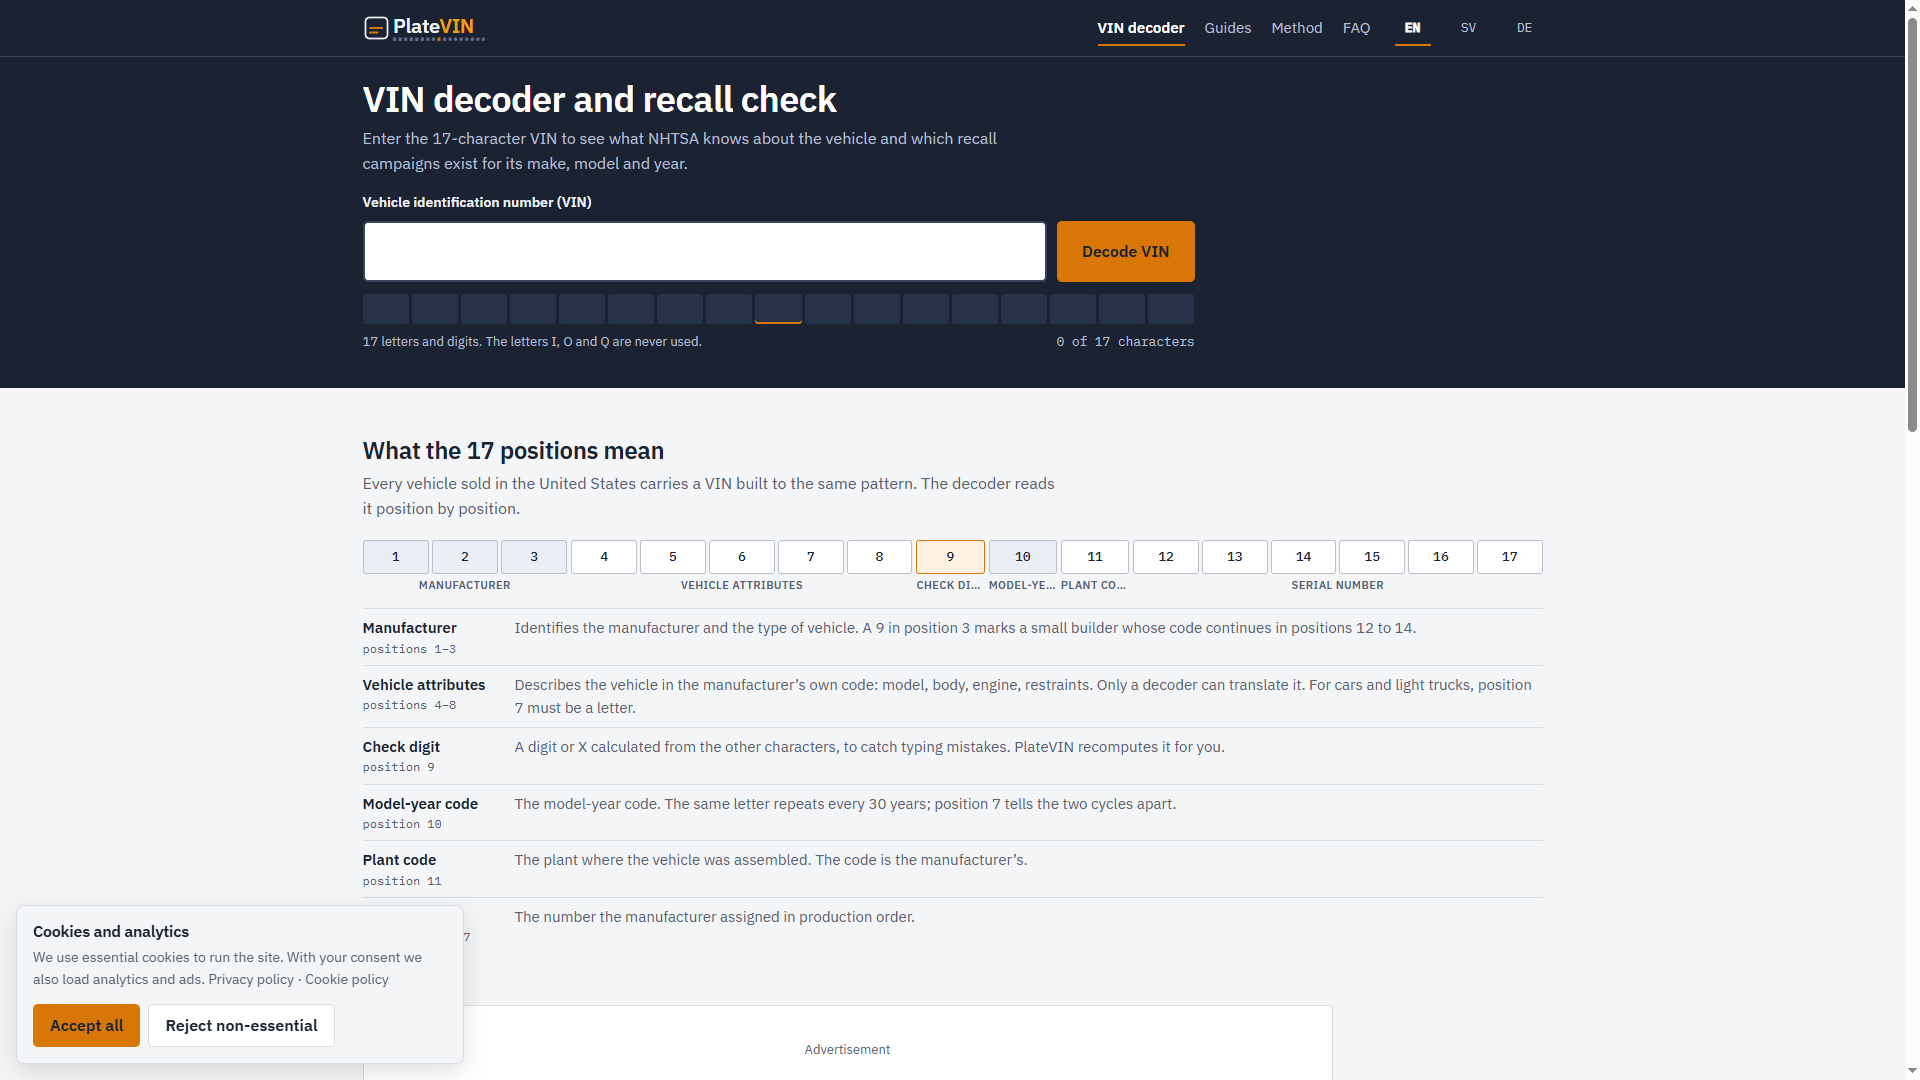Click the 'Vehicle attributes' row heading
Screen dimensions: 1920x1080
423,685
